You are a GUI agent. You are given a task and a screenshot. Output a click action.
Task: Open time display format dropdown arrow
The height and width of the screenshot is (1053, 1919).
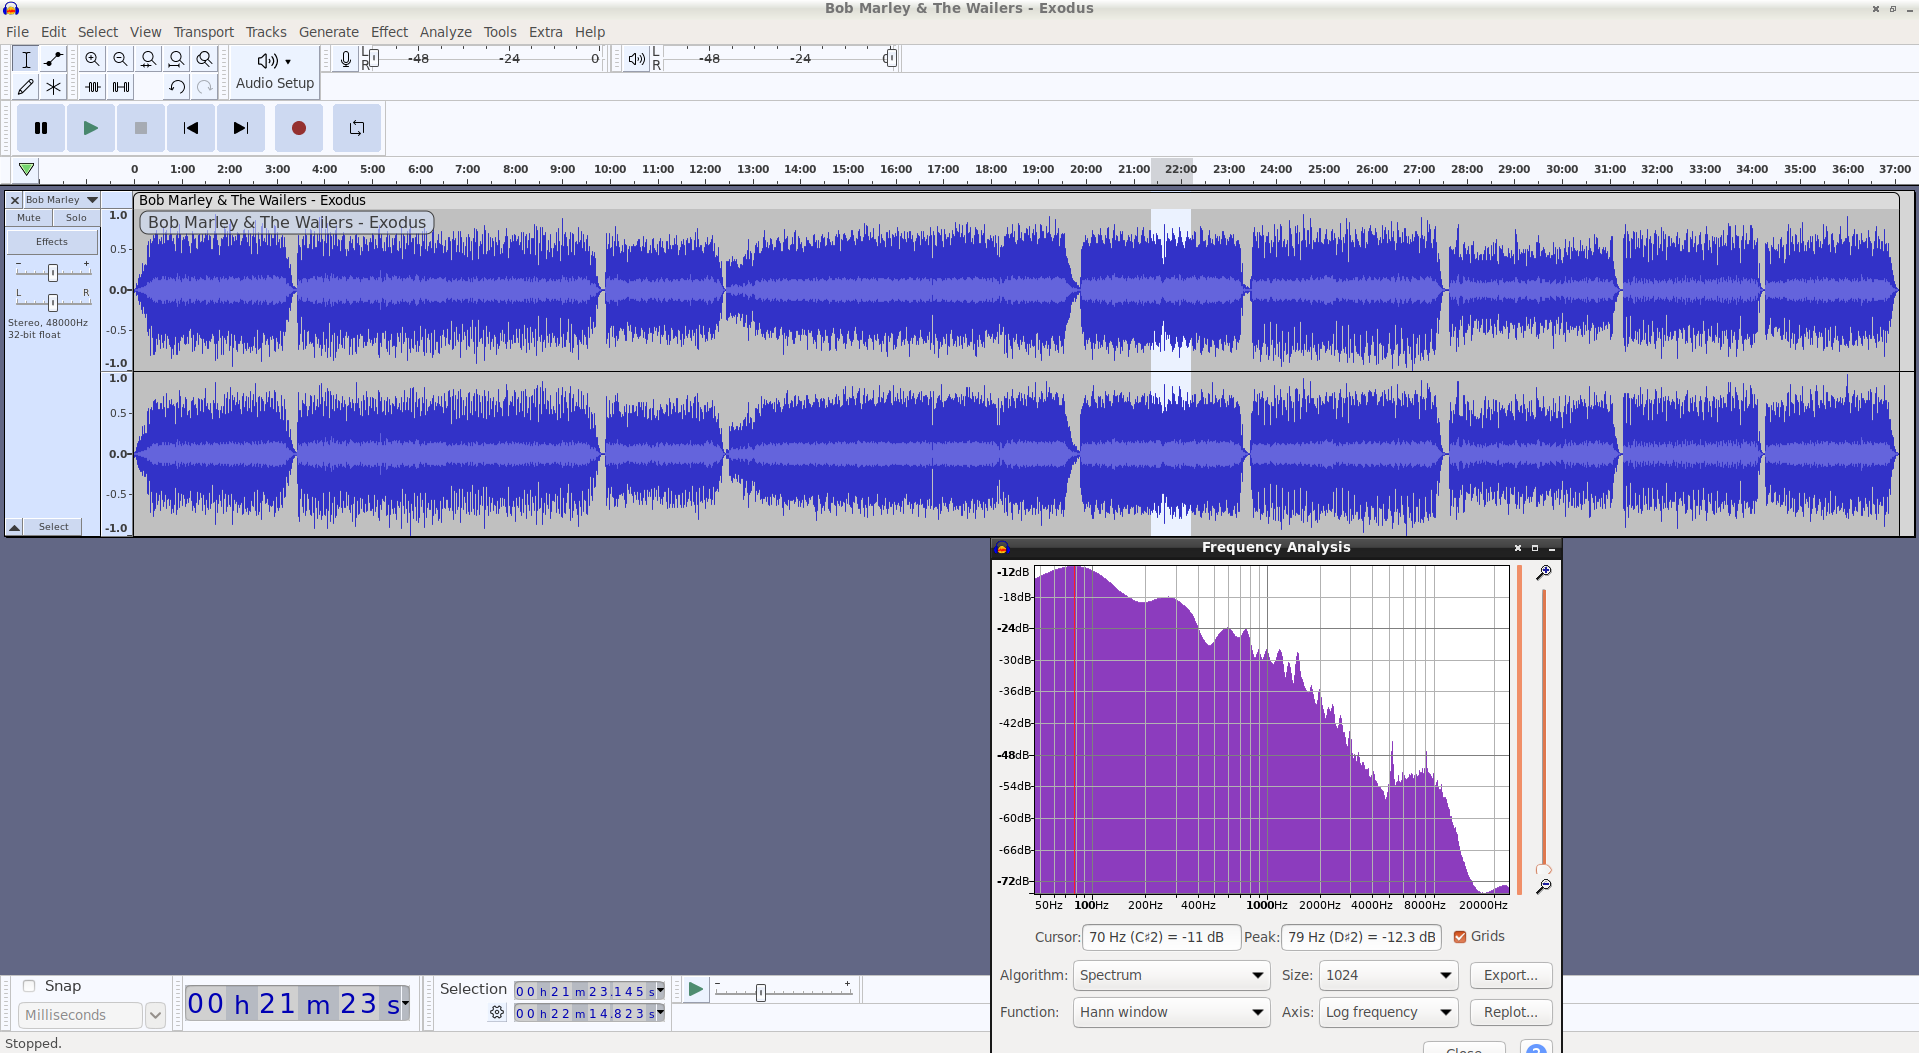click(405, 1003)
